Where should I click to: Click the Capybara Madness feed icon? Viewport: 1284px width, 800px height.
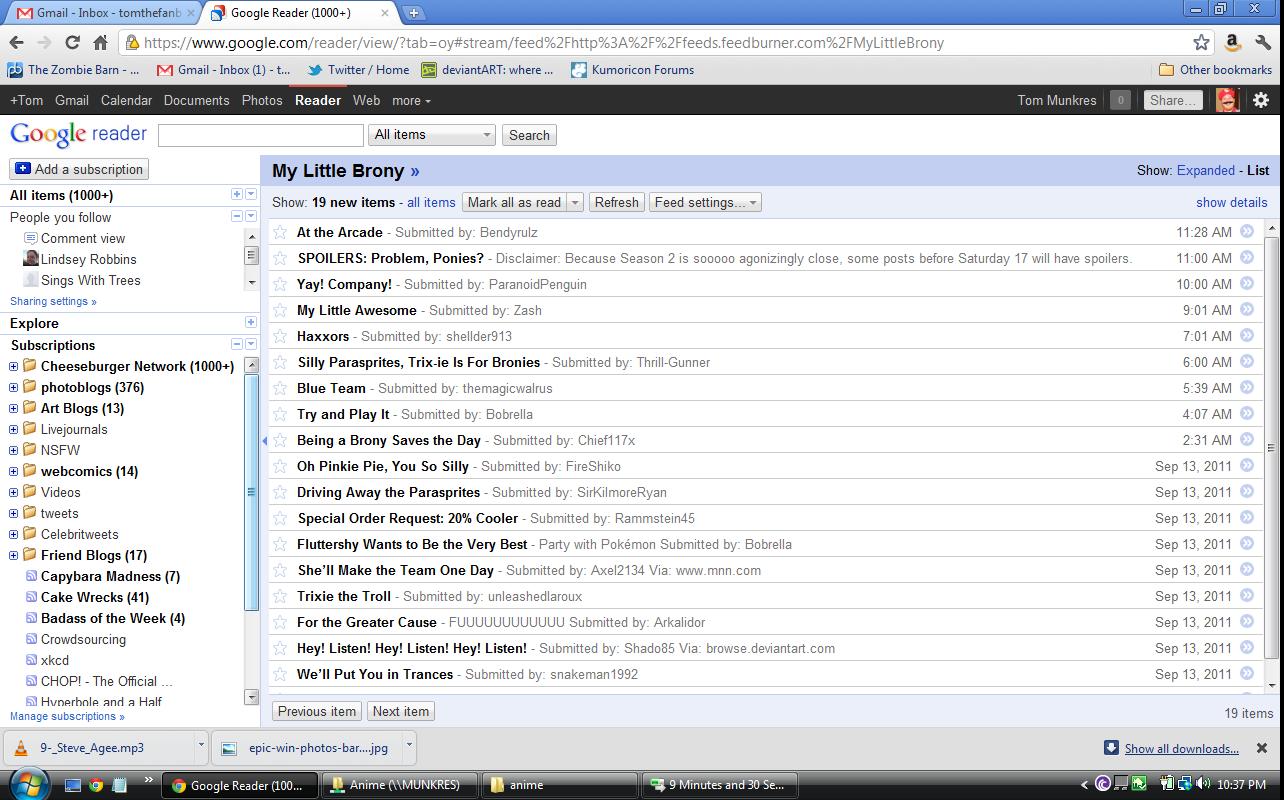pos(31,576)
